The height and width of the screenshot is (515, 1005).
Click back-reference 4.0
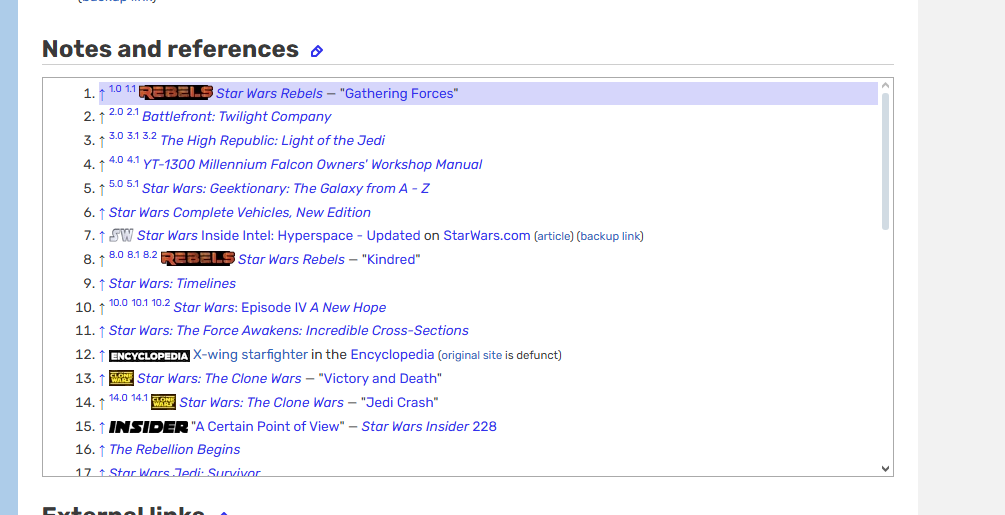pyautogui.click(x=116, y=160)
